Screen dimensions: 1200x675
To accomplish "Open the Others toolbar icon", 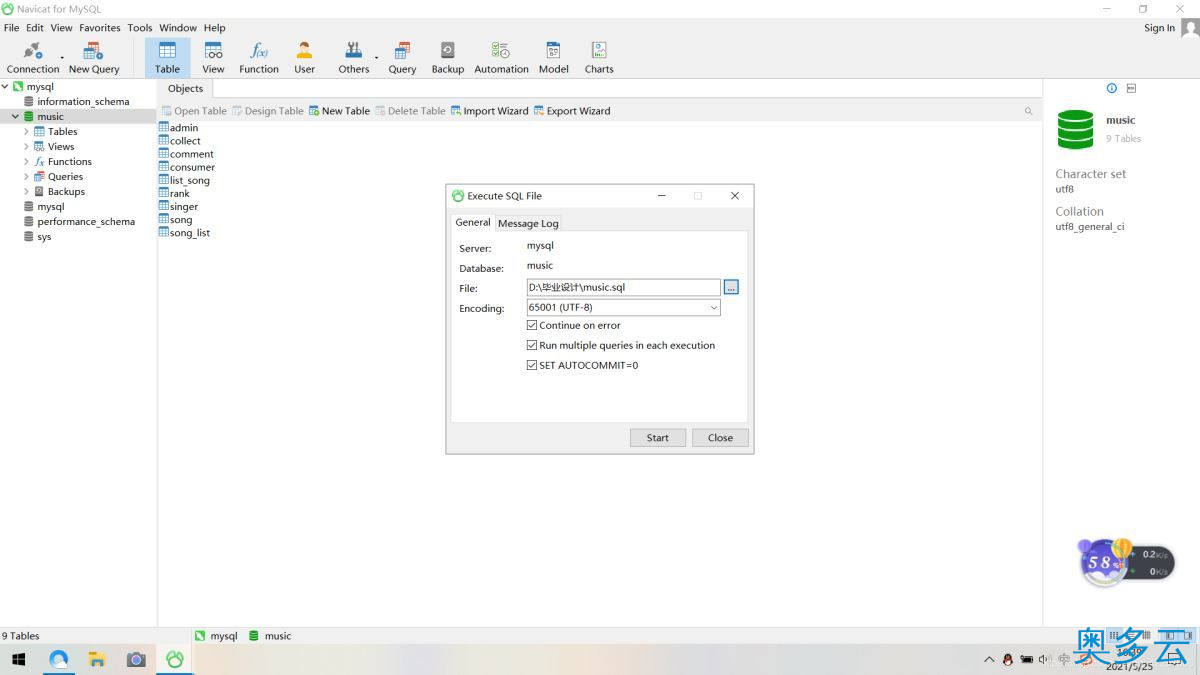I will point(354,58).
